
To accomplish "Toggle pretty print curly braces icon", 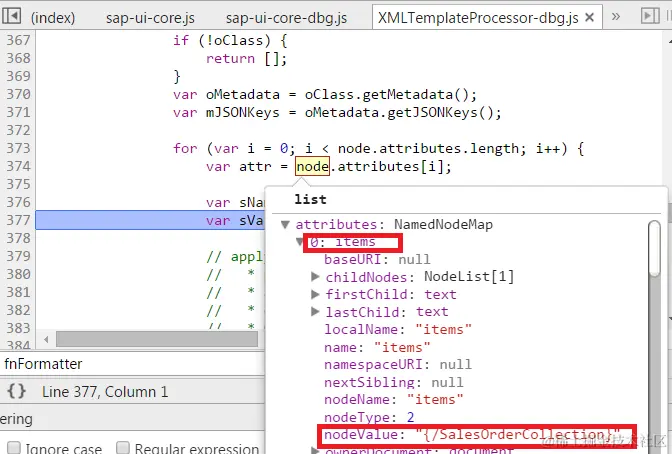I will click(17, 391).
